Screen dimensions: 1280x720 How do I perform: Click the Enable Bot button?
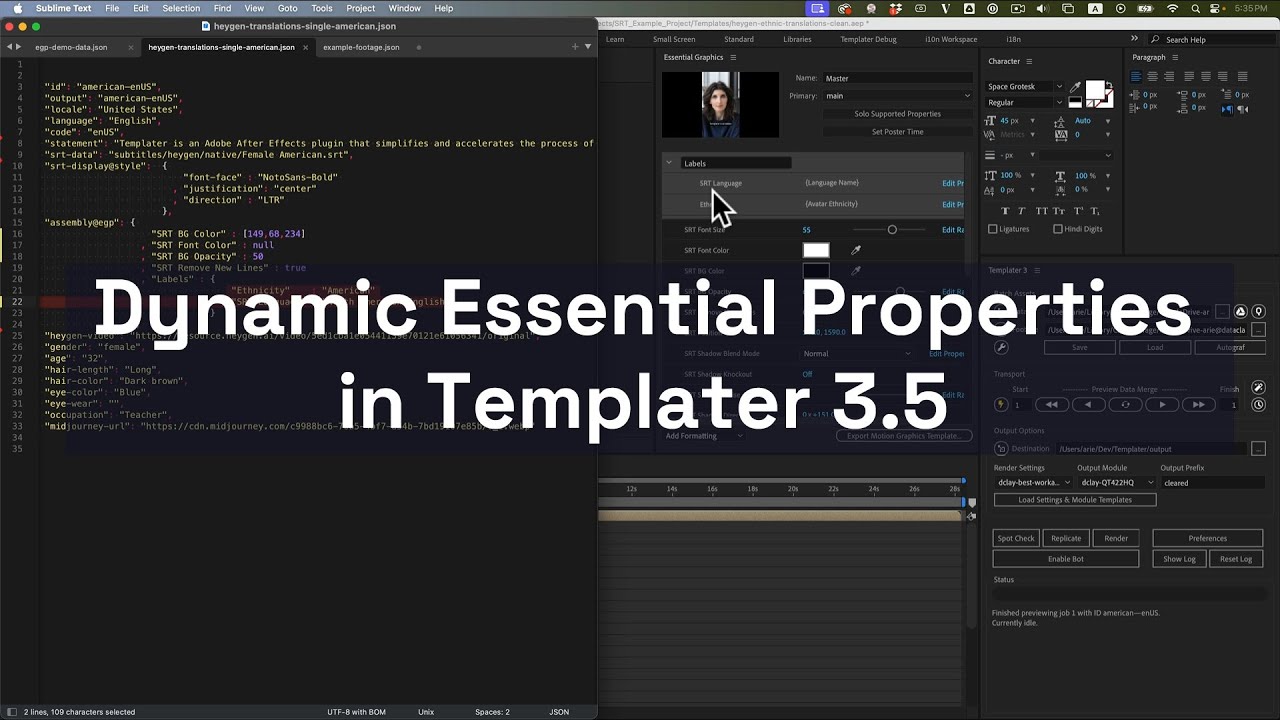[x=1066, y=559]
